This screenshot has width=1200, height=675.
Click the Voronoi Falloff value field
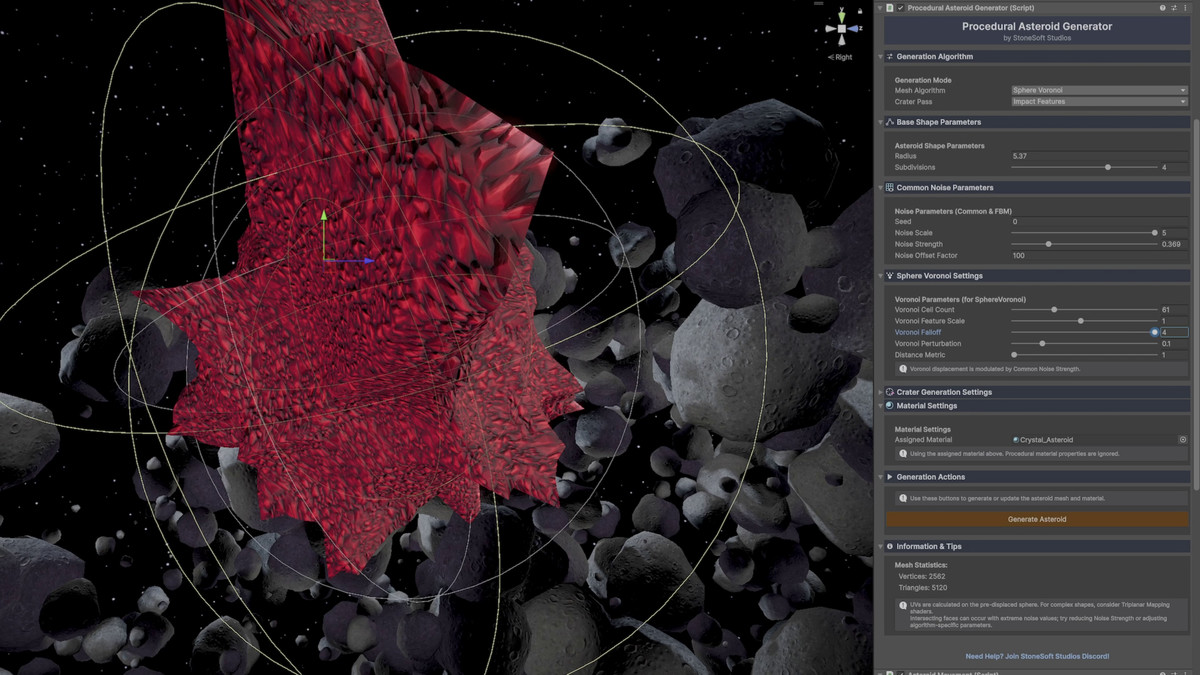(x=1174, y=332)
